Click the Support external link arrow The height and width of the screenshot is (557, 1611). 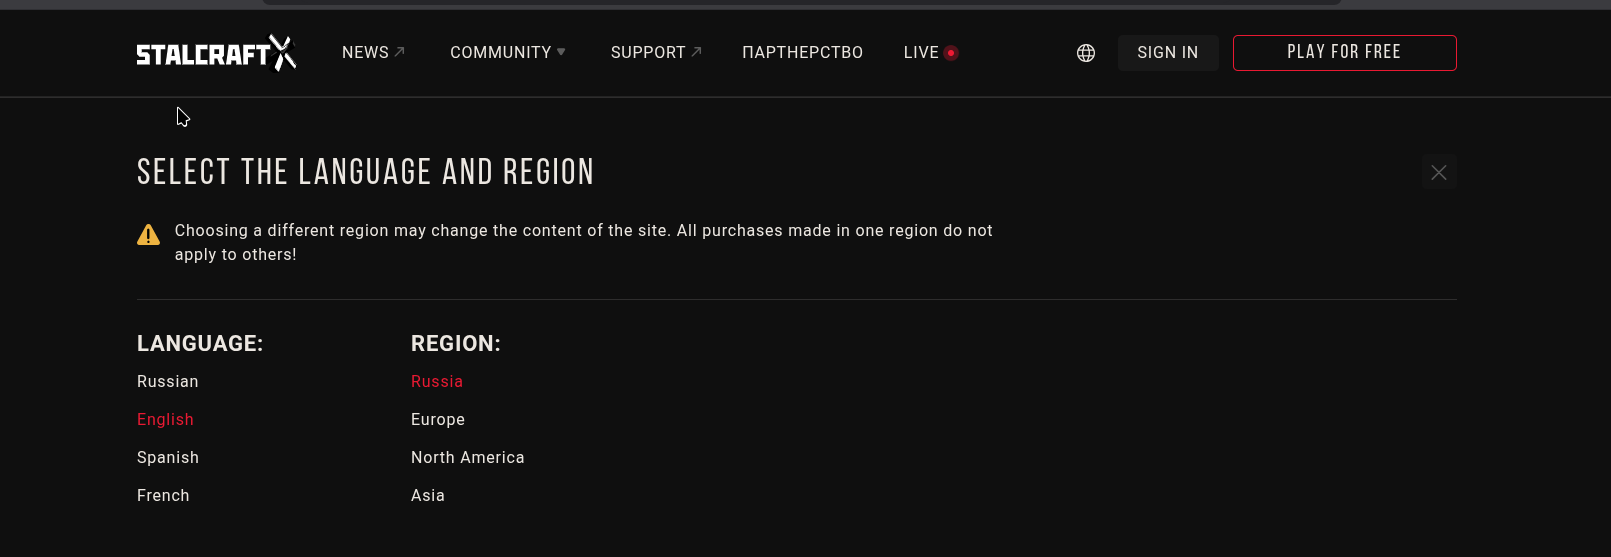(697, 52)
